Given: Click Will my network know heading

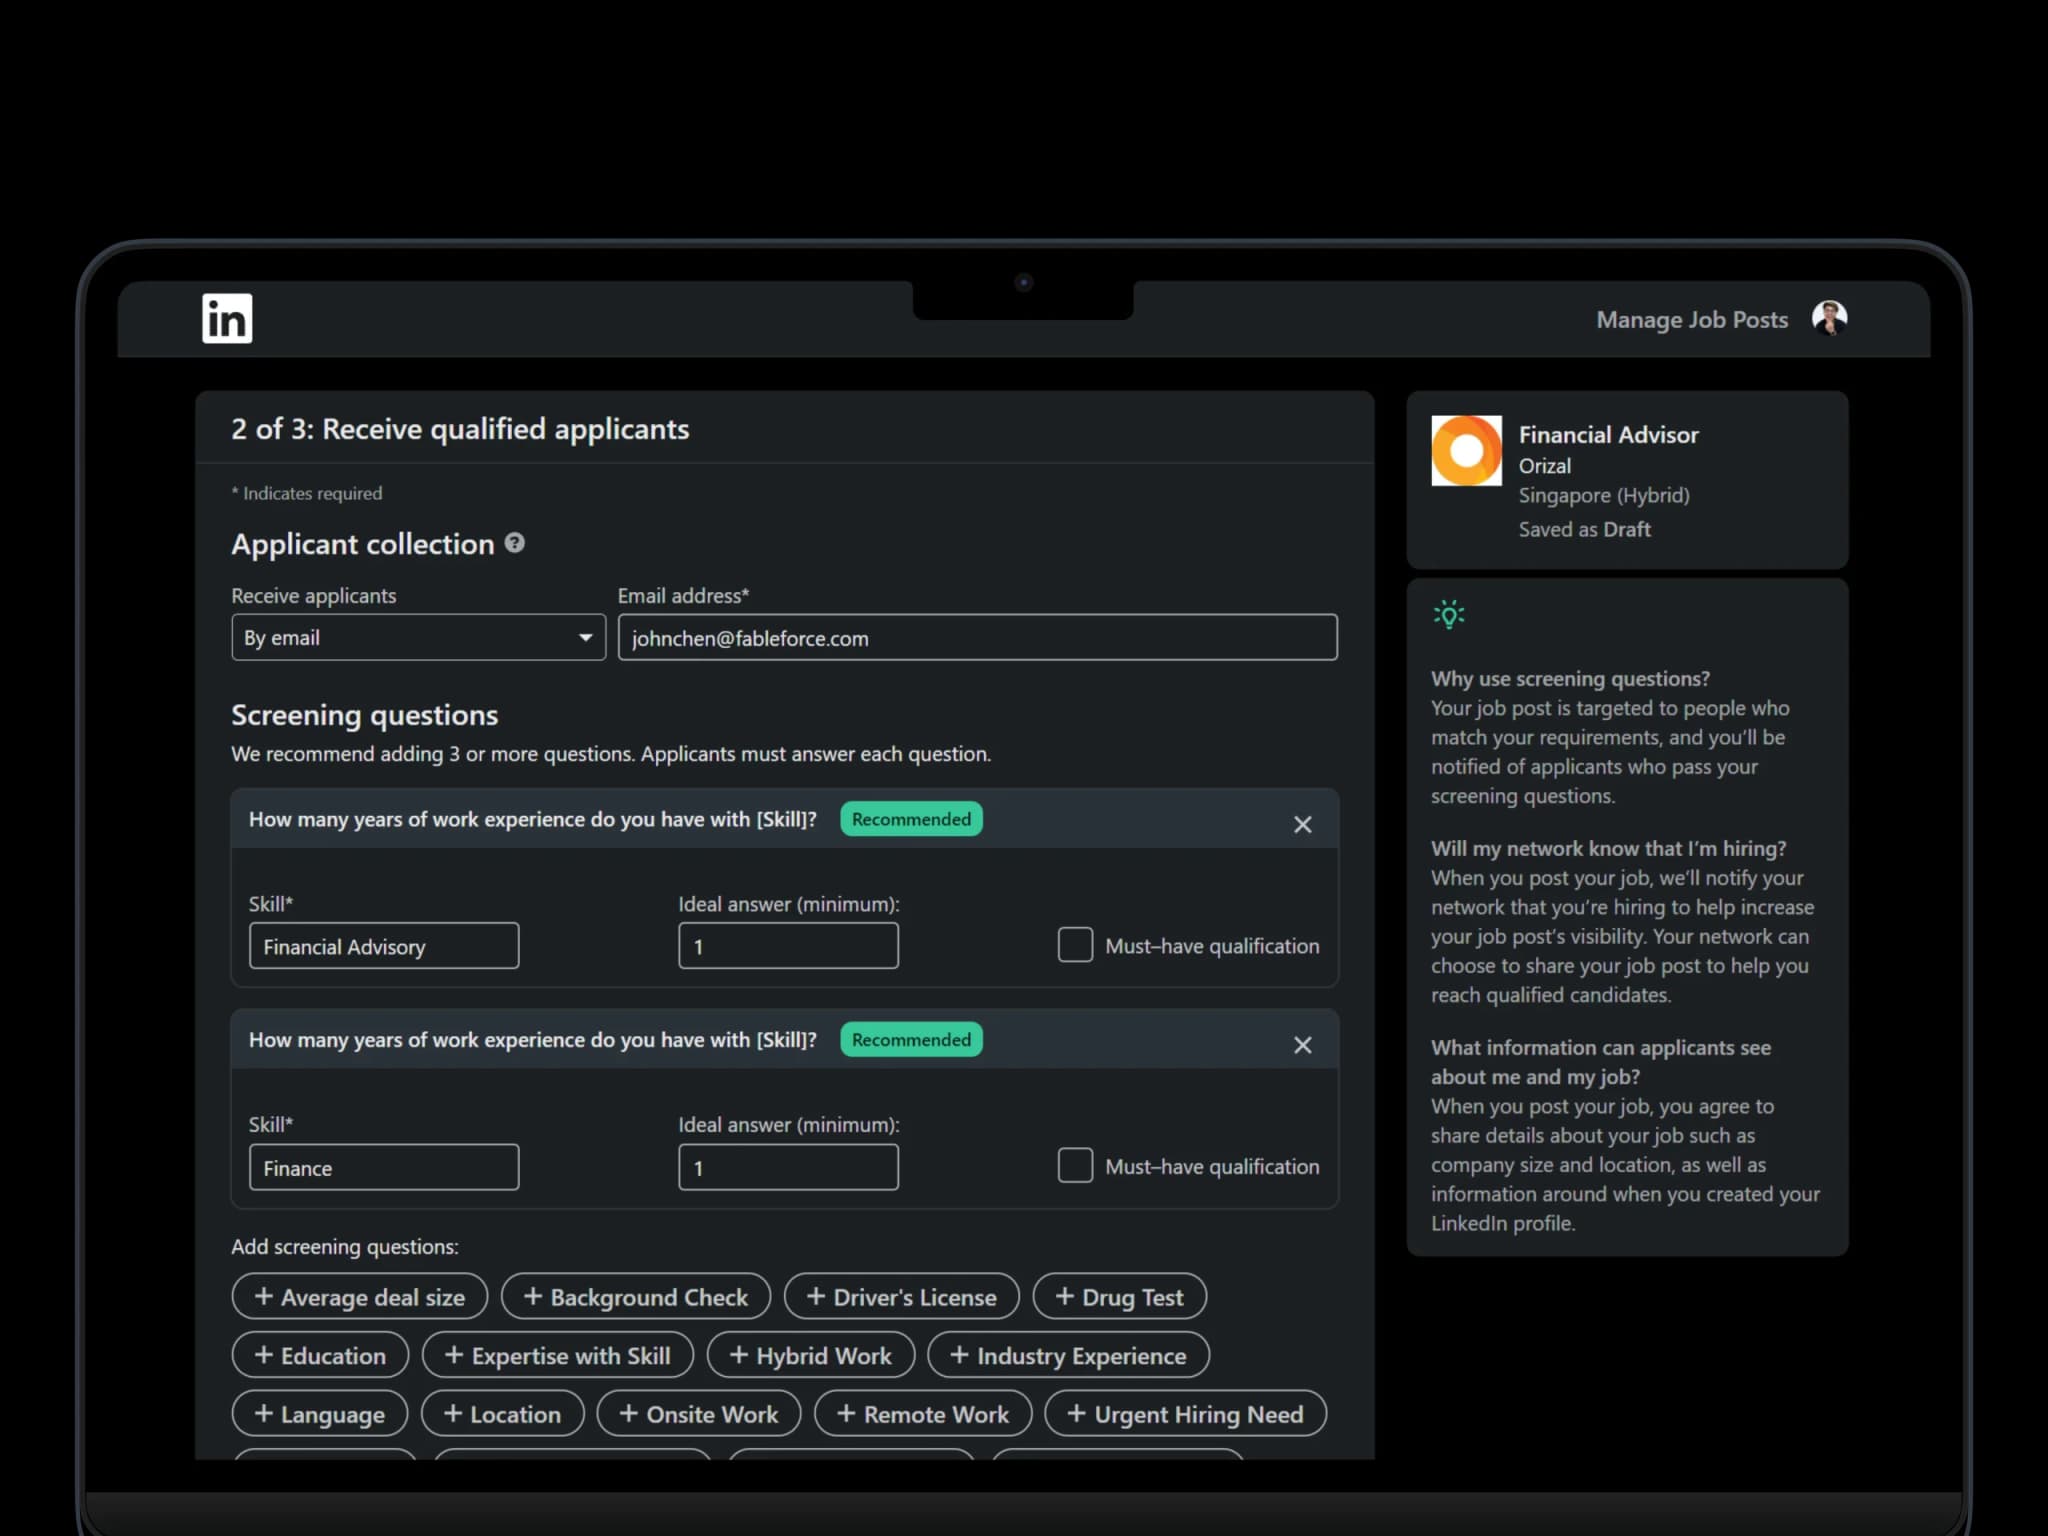Looking at the screenshot, I should (x=1608, y=849).
